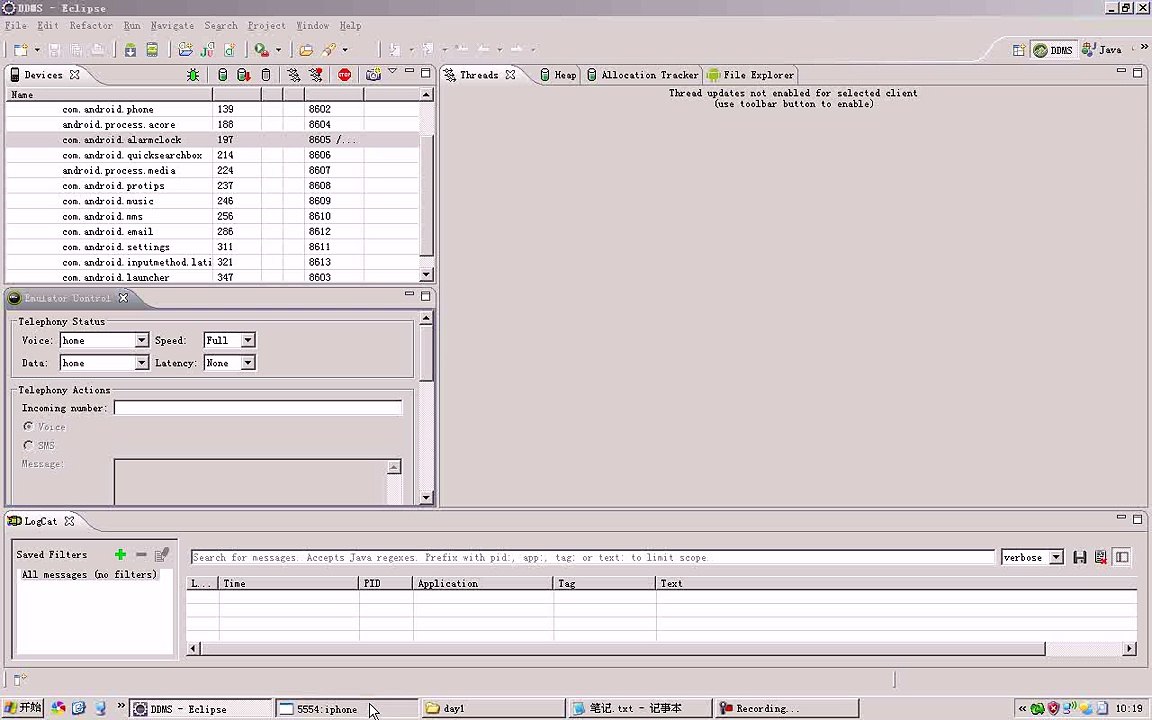Switch to DDMS perspective button
Screen dimensions: 1152x720
click(x=1053, y=50)
